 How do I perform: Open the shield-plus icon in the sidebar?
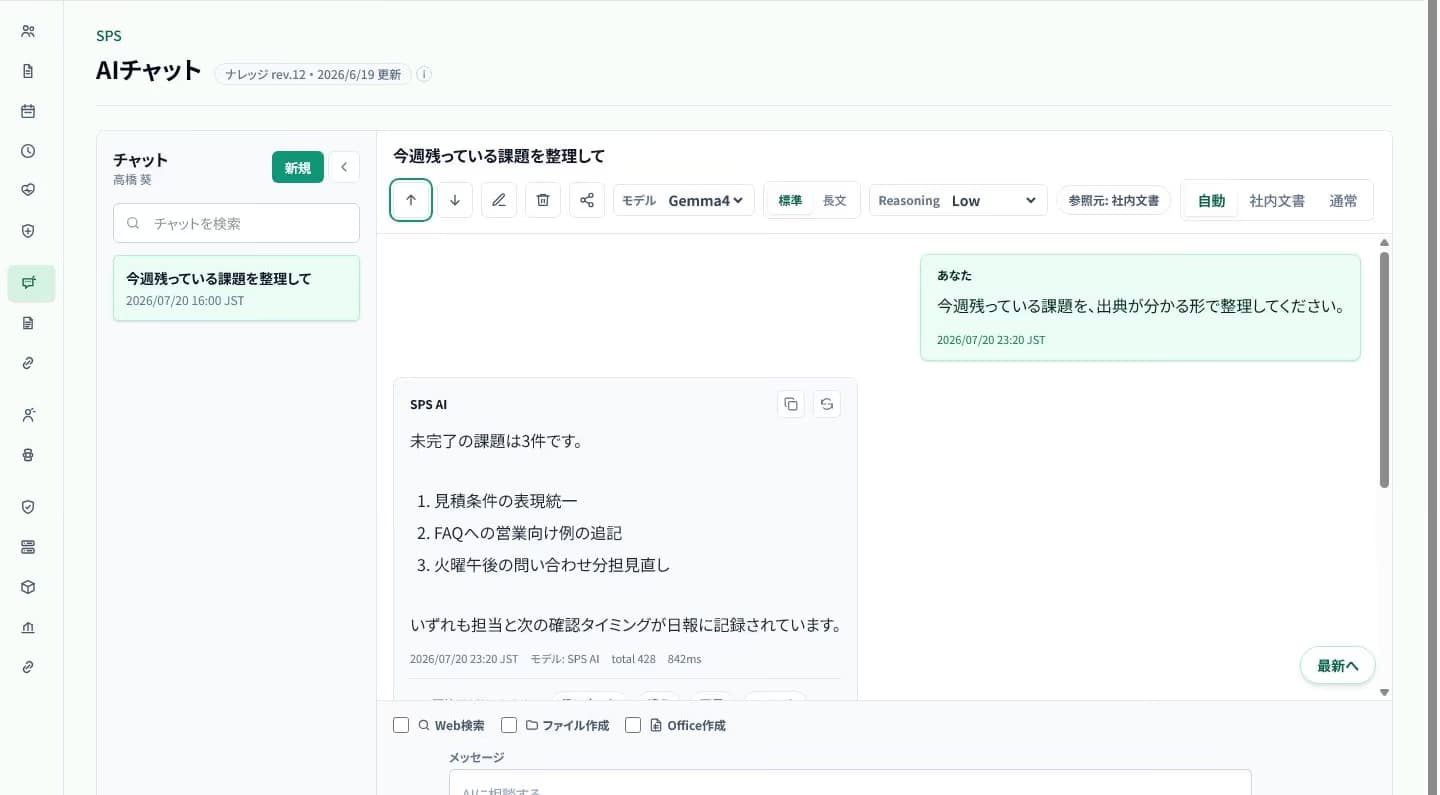tap(28, 230)
